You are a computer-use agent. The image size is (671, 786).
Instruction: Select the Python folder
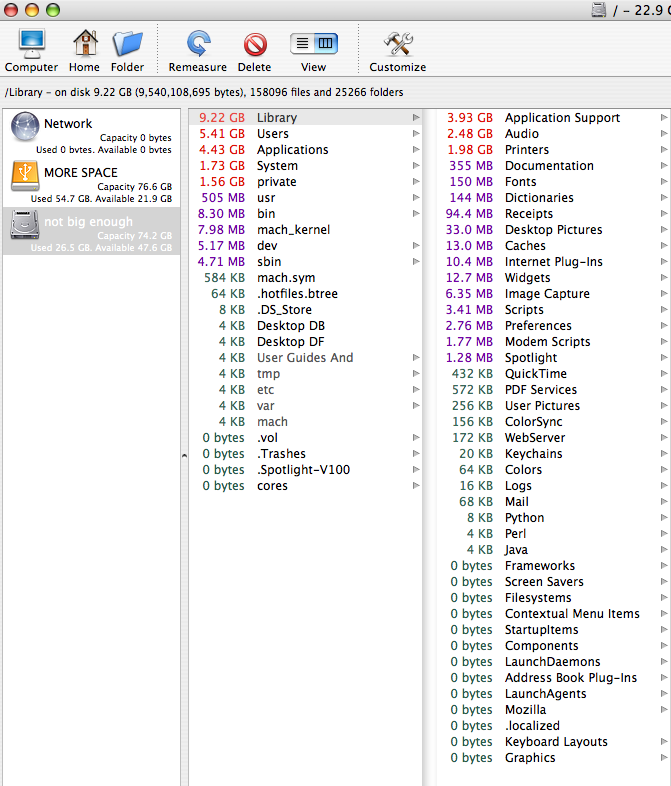pos(554,518)
